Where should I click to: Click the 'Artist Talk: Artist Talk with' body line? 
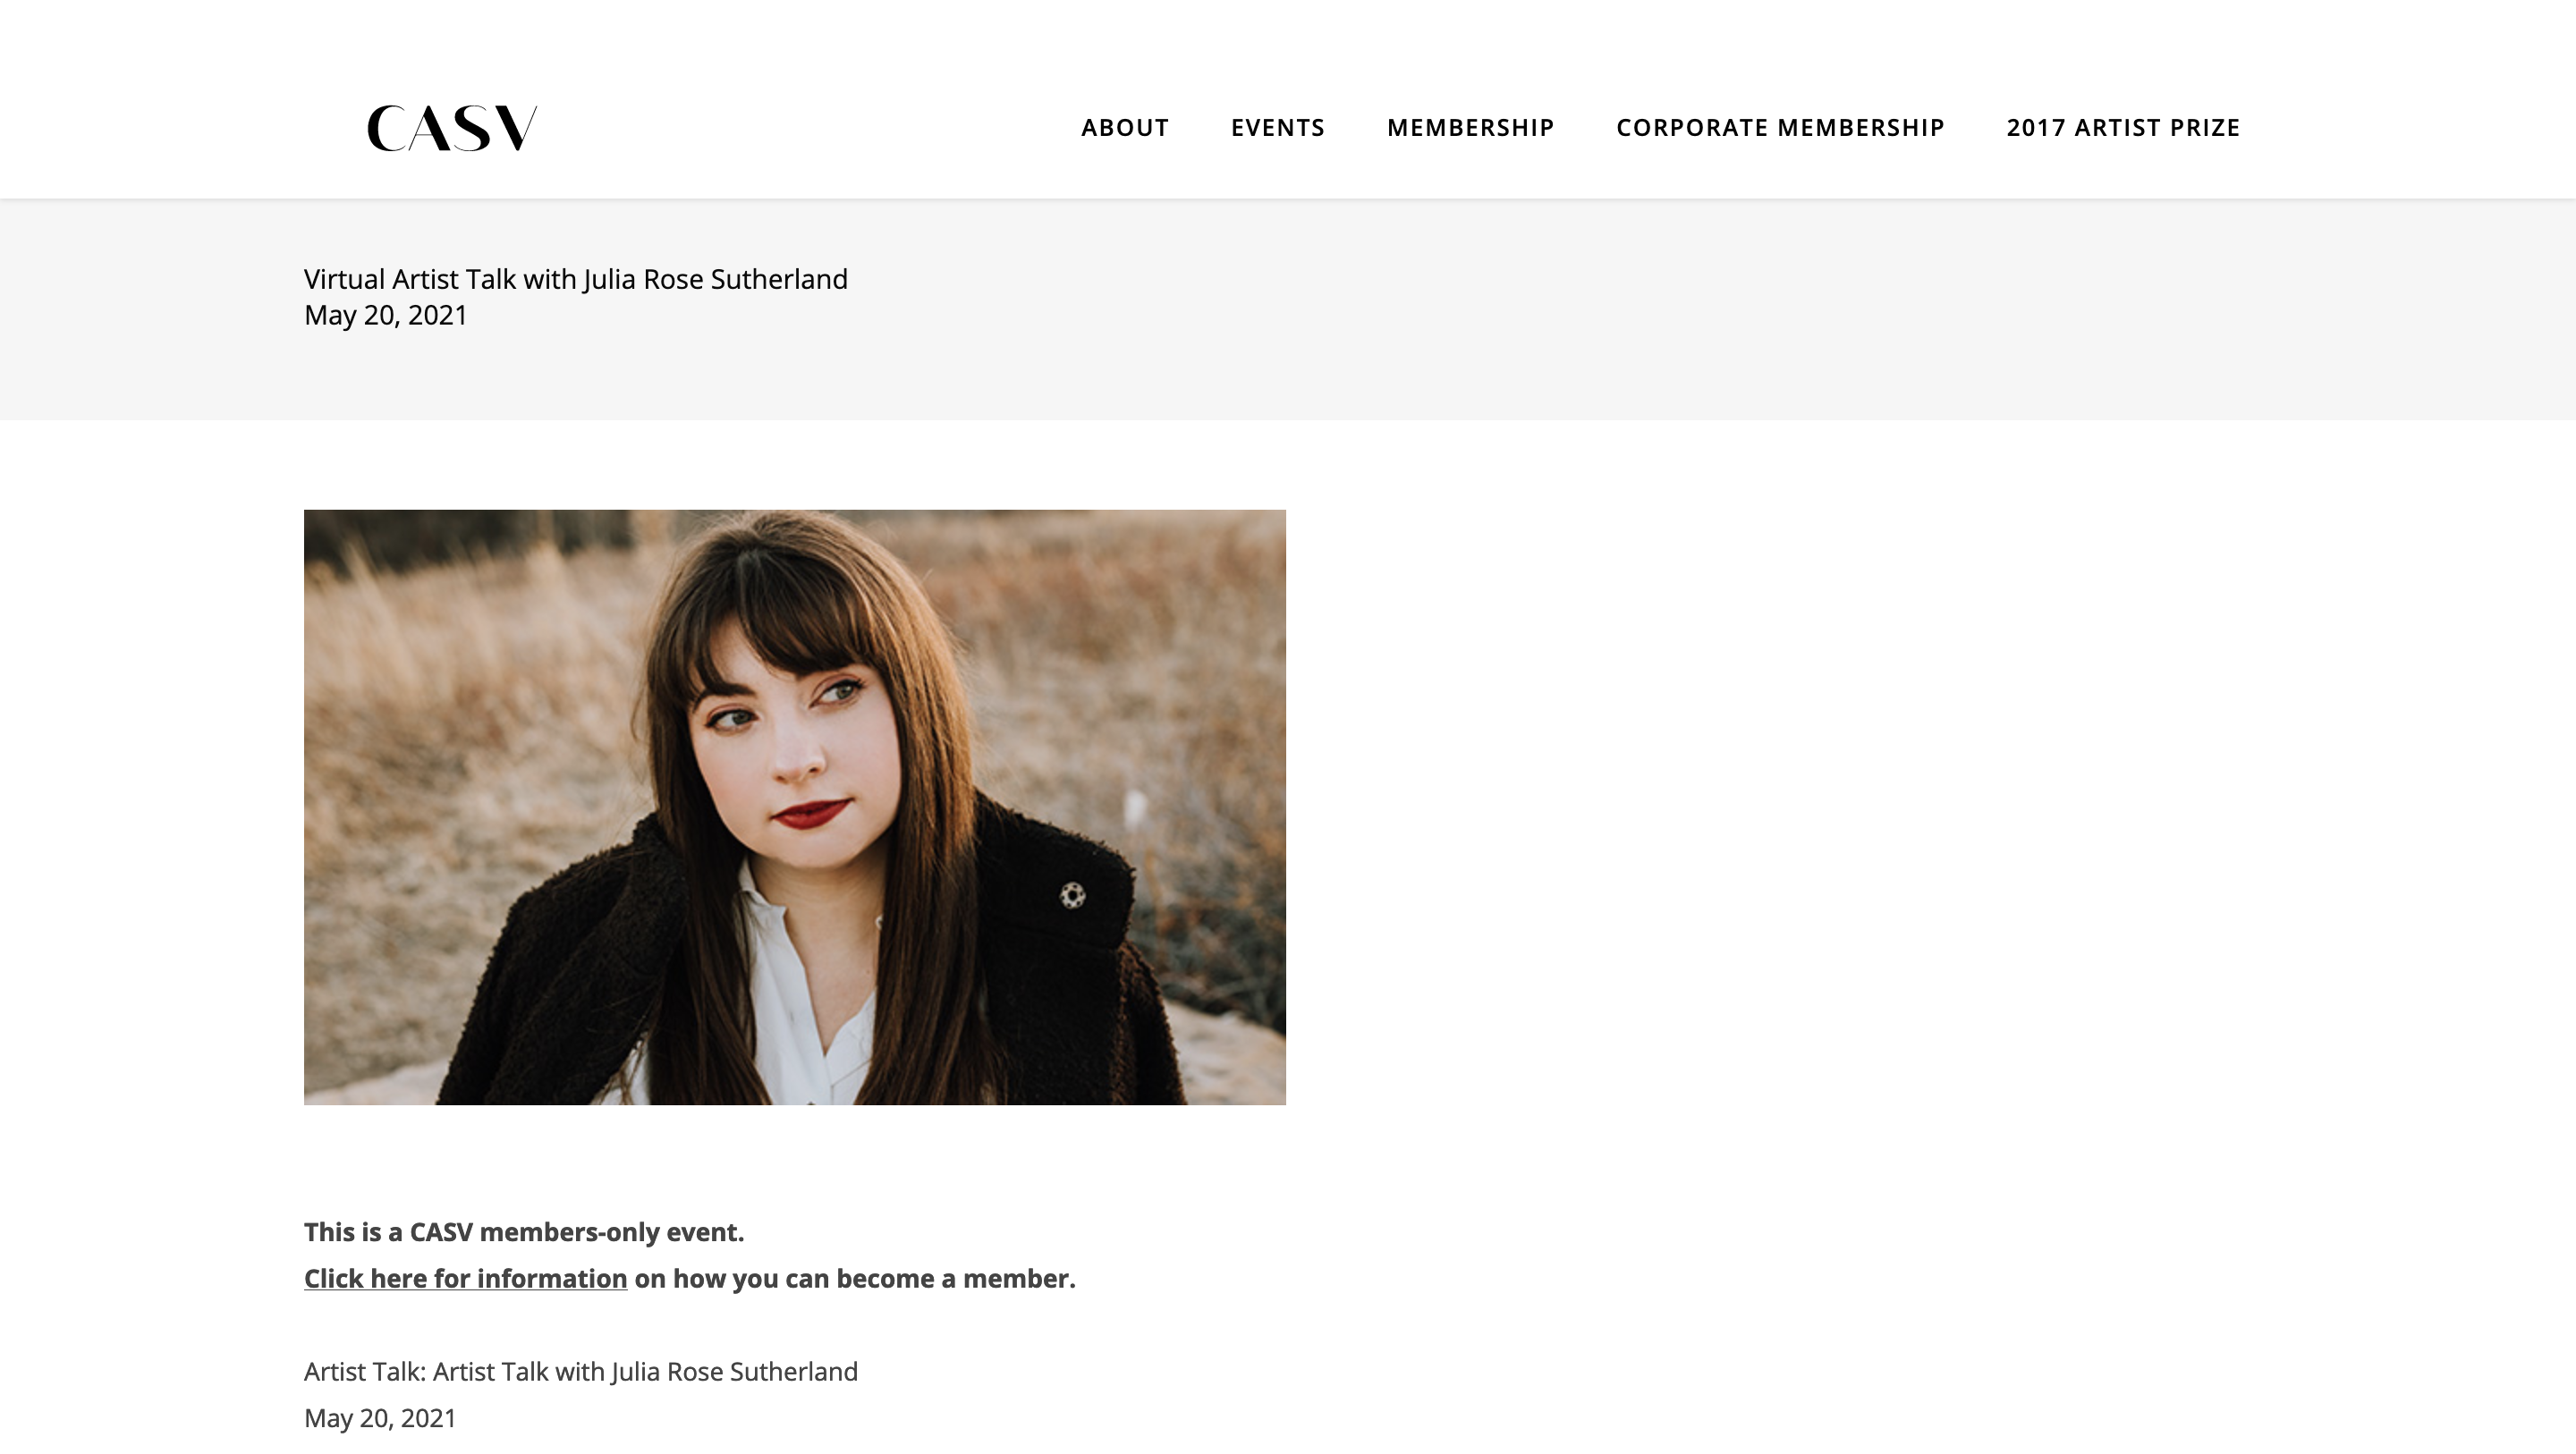tap(581, 1371)
